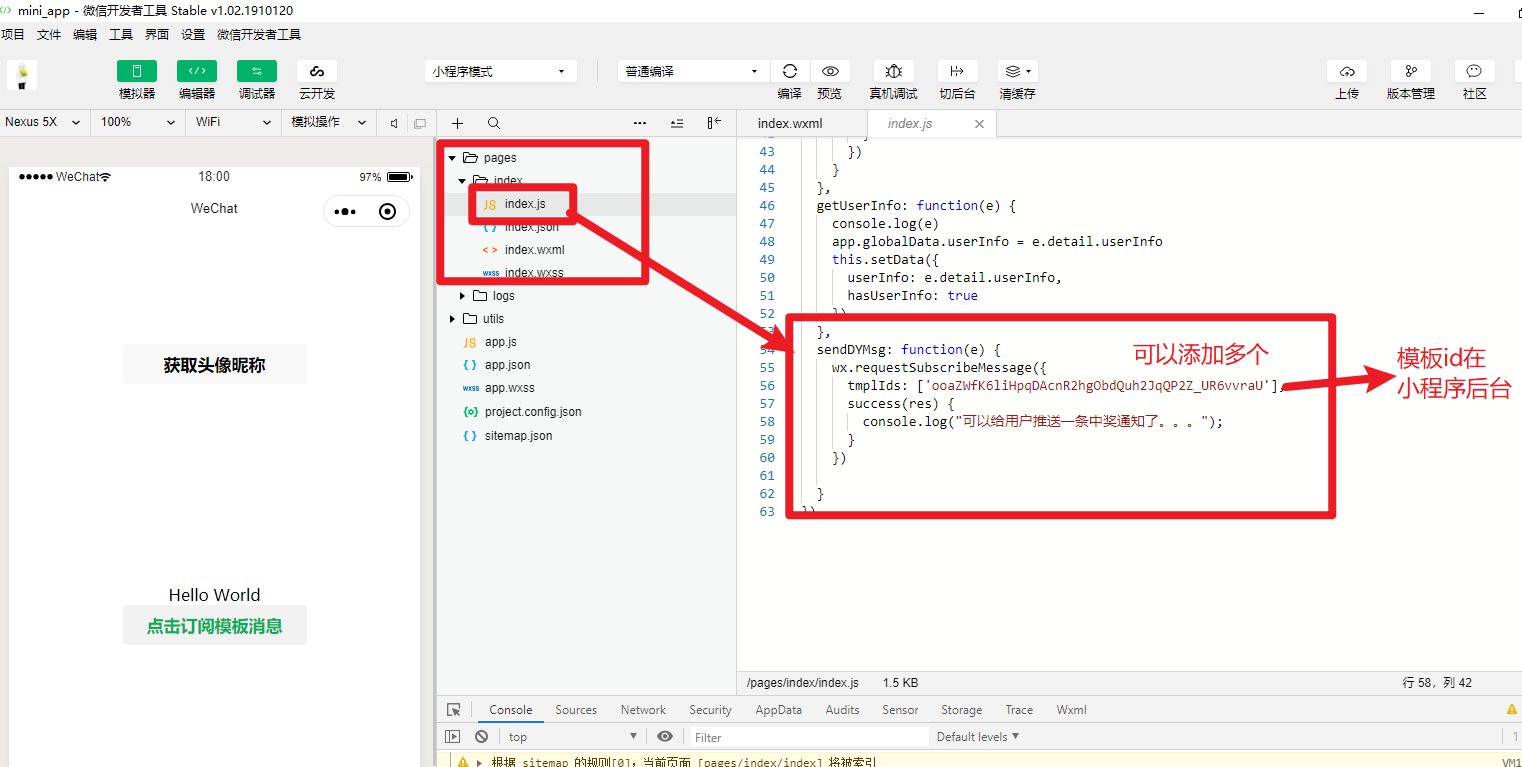Switch to the Network tab

[x=643, y=710]
